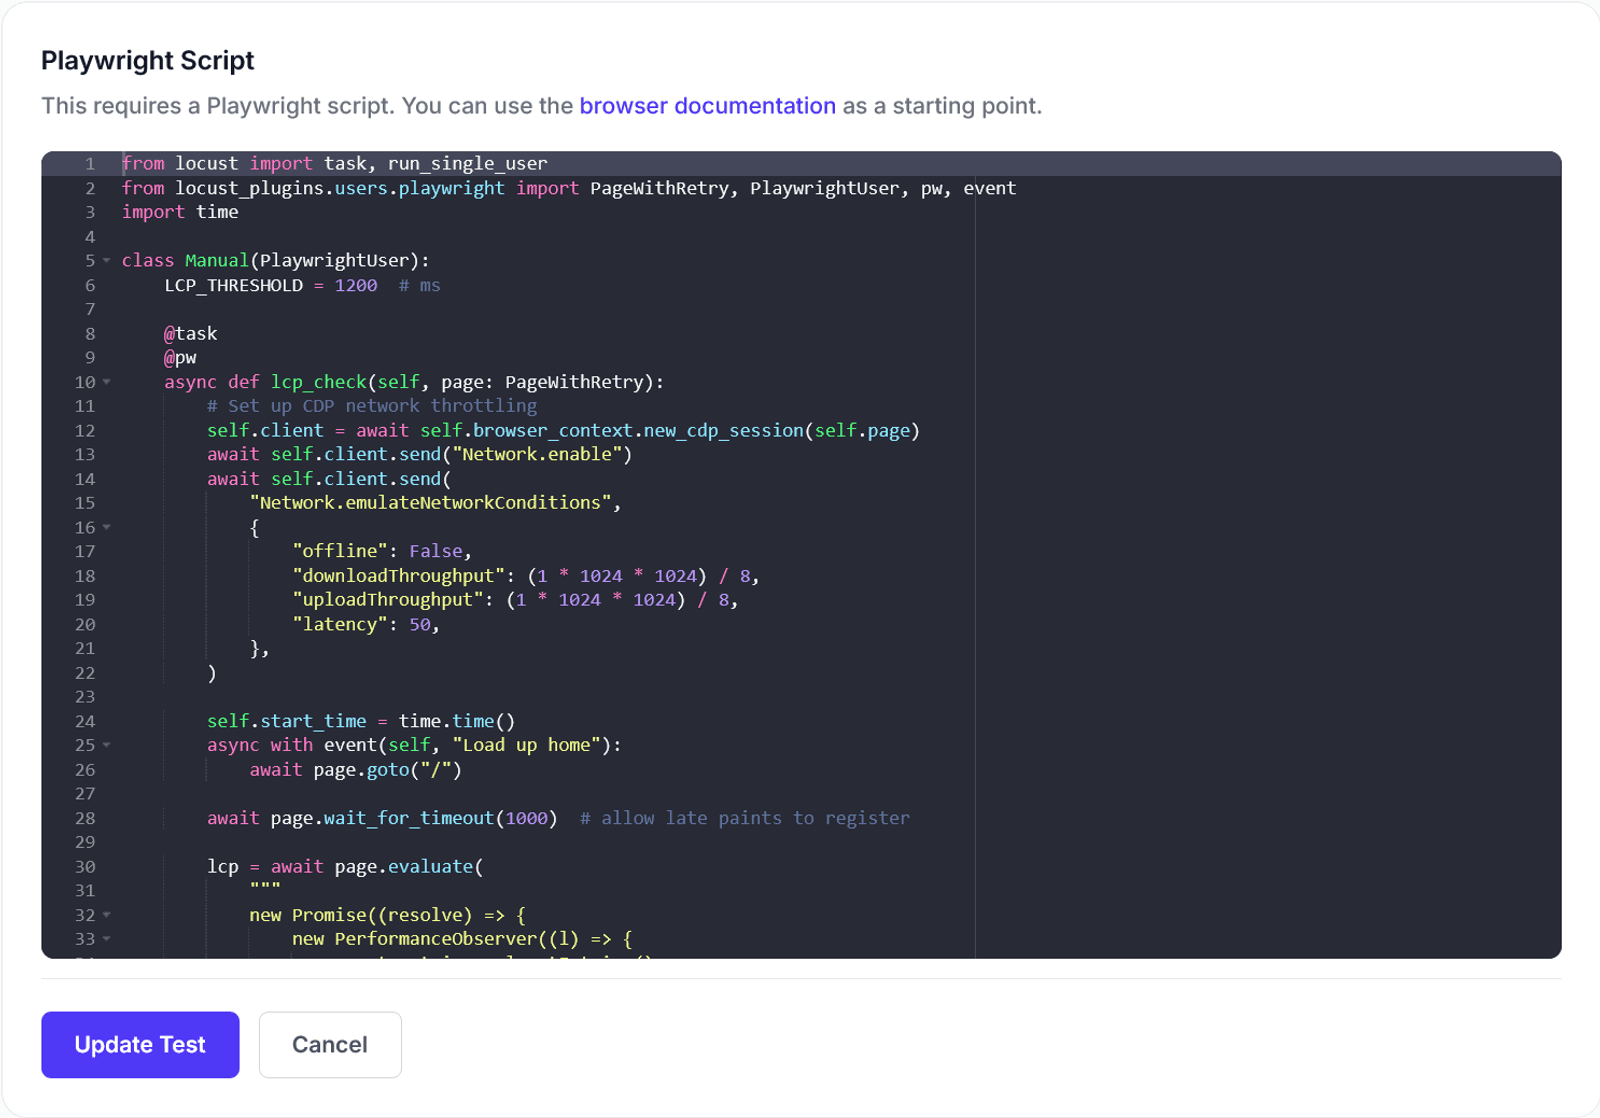Collapse the lcp_check function fold
This screenshot has width=1600, height=1118.
[105, 382]
